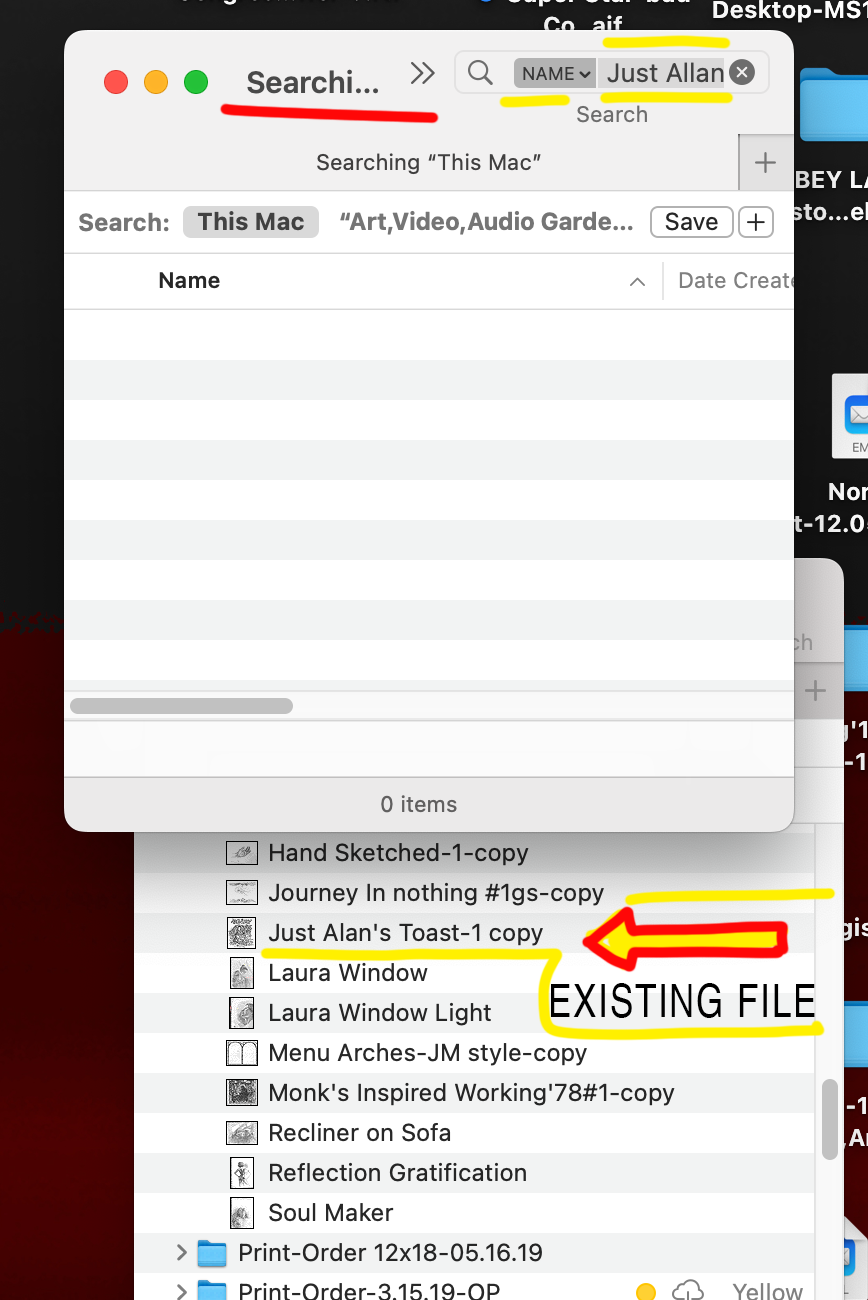The height and width of the screenshot is (1300, 868).
Task: Select the Laura Window Light file
Action: [x=380, y=1013]
